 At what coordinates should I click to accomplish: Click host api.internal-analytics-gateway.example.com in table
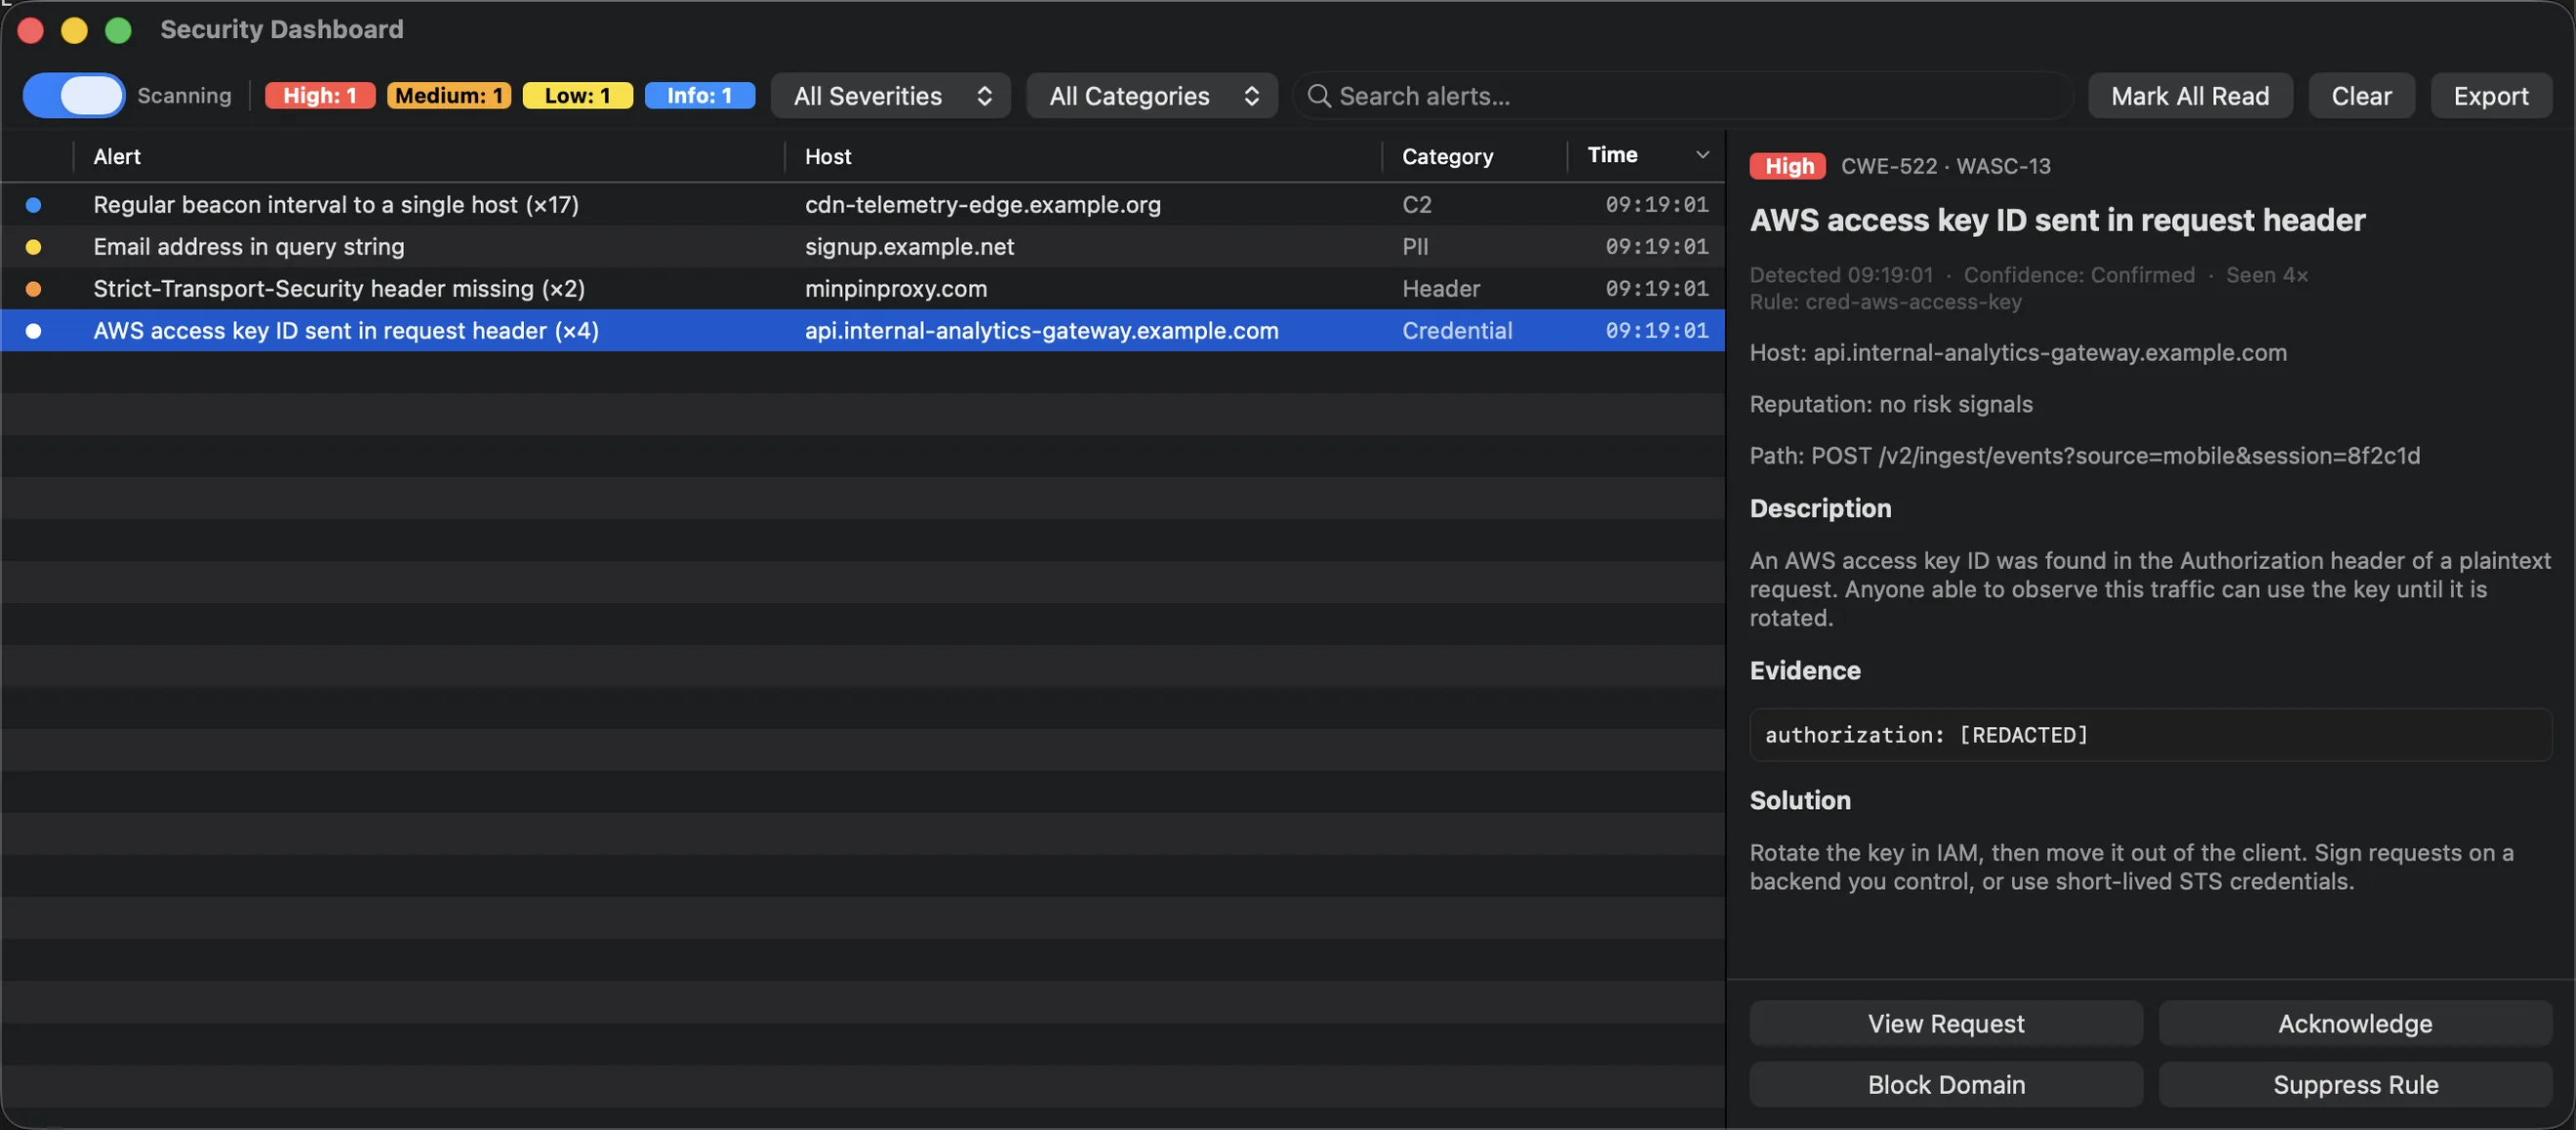pos(1041,331)
